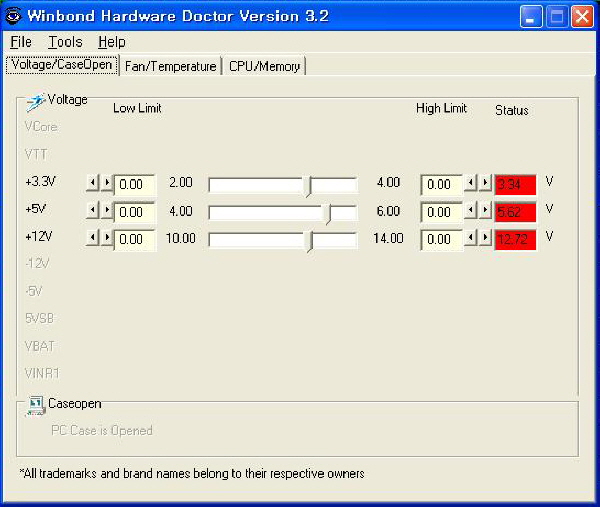Viewport: 600px width, 507px height.
Task: Click the Voltage lightning runner icon
Action: 35,103
